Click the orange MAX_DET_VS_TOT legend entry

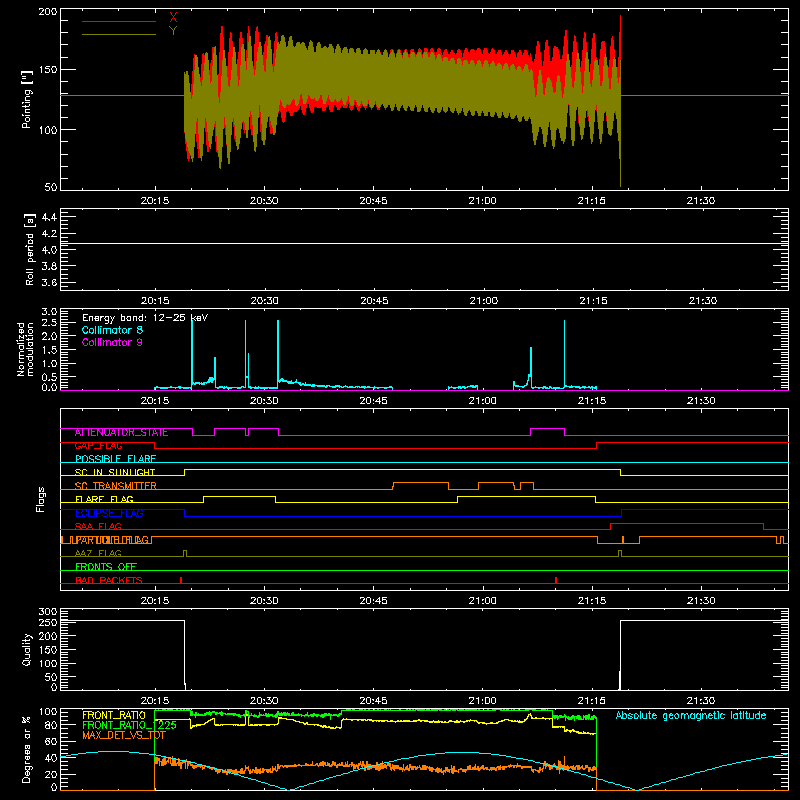coord(124,735)
